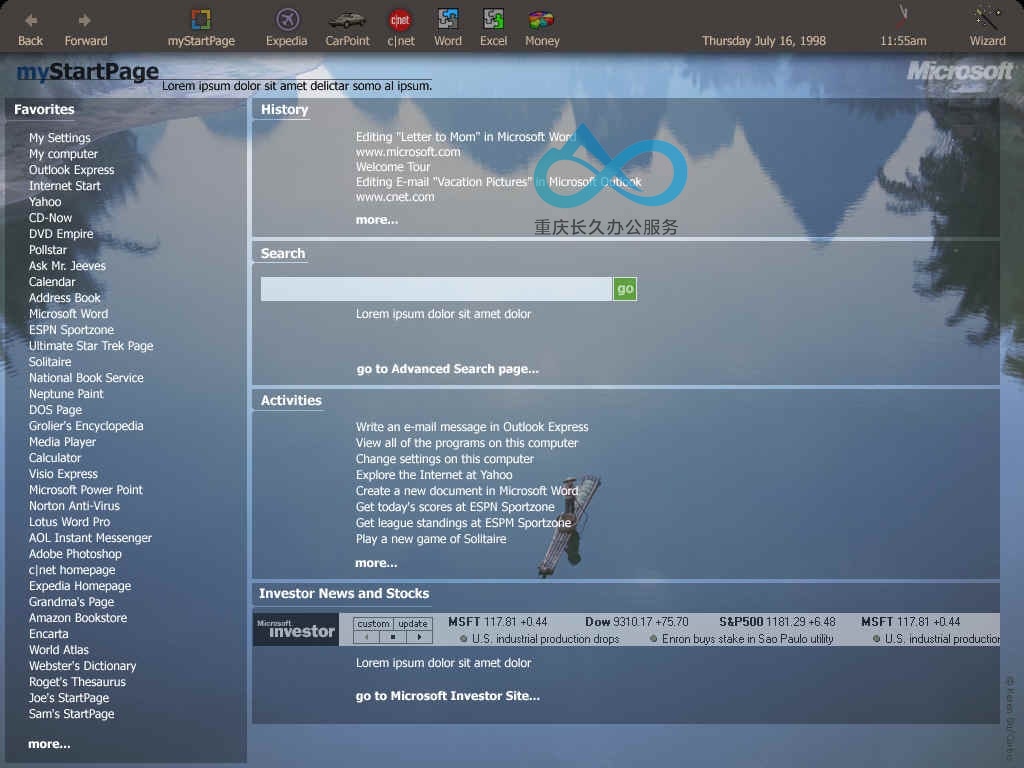
Task: Open the c|net toolbar icon
Action: (400, 20)
